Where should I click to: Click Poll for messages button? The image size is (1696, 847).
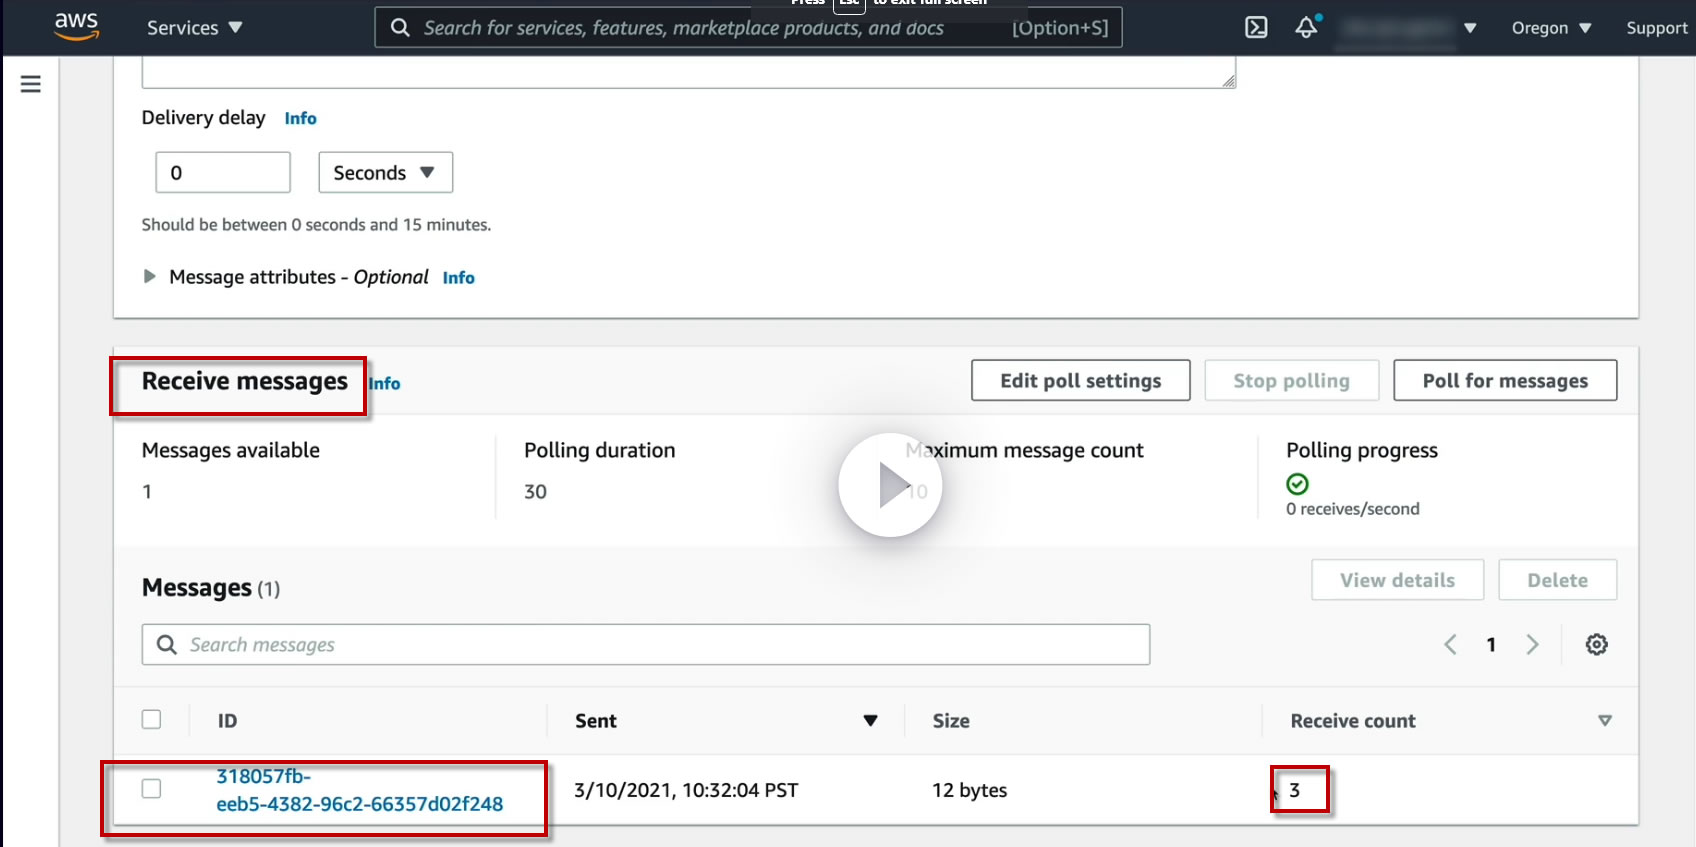point(1504,381)
